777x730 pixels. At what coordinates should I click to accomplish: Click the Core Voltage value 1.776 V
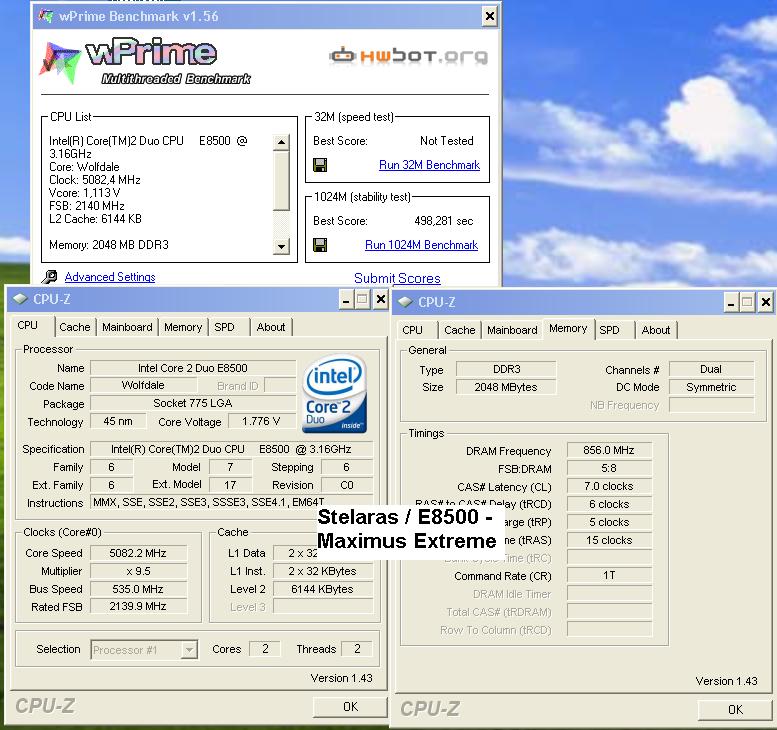click(x=261, y=421)
